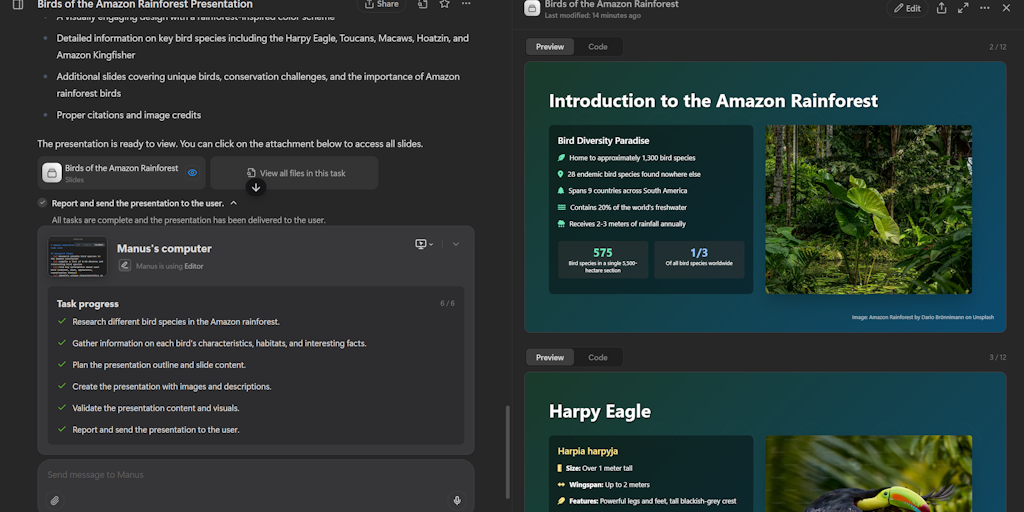Screen dimensions: 1024x512
Task: Open the monitor view dropdown in Manus's computer
Action: tap(424, 244)
